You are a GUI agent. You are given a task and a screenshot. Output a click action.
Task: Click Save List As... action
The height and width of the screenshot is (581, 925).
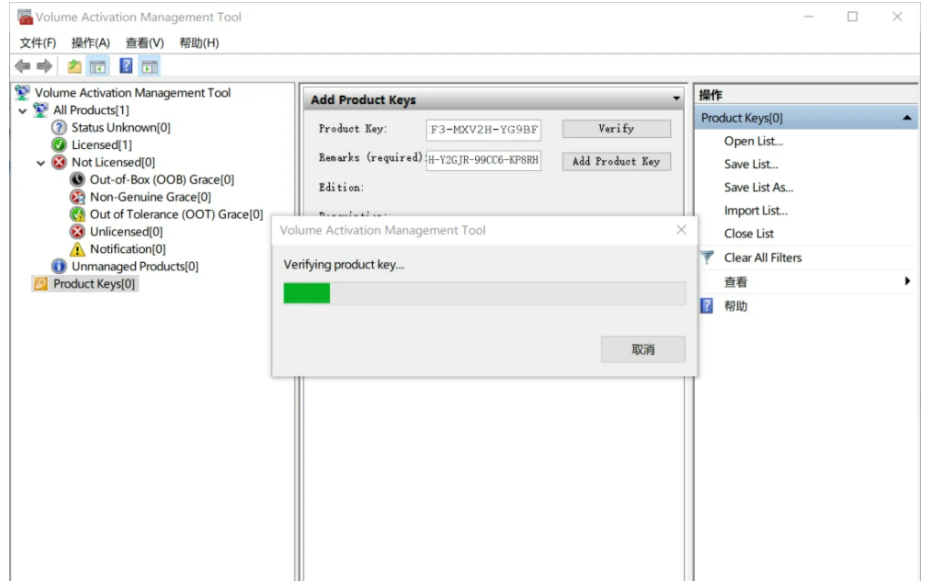(759, 188)
